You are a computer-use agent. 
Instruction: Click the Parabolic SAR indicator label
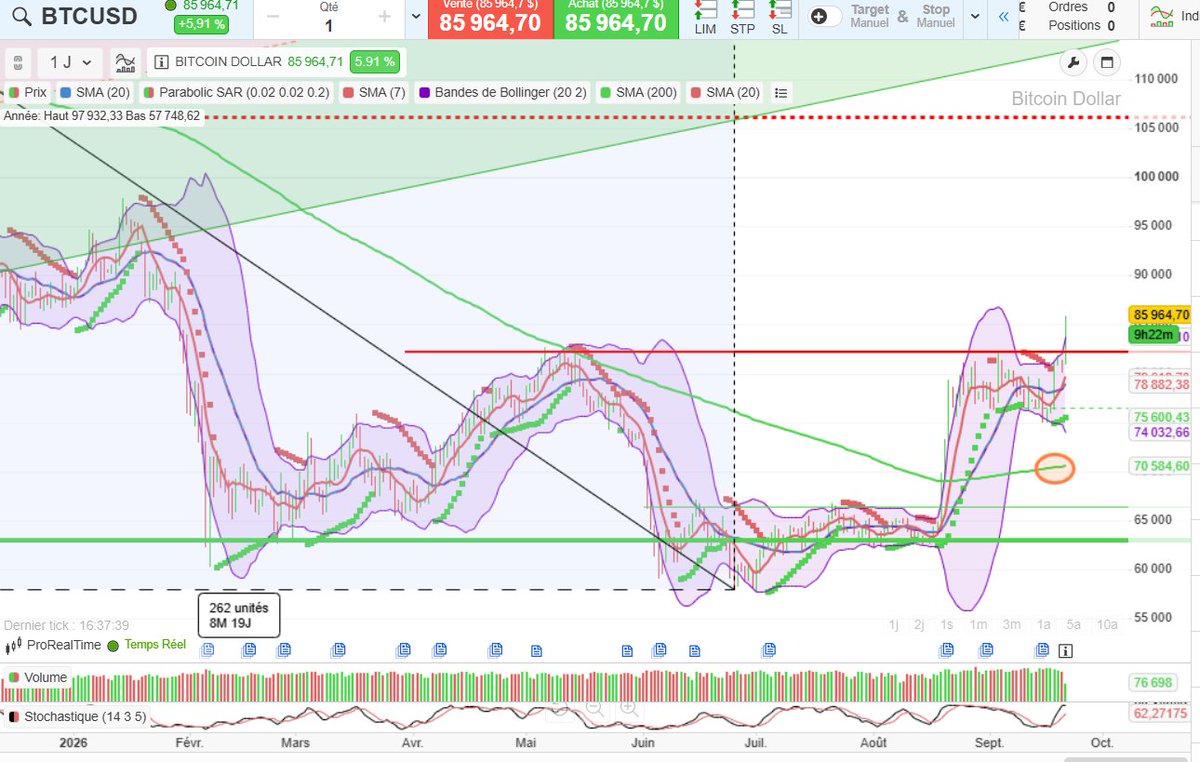236,92
